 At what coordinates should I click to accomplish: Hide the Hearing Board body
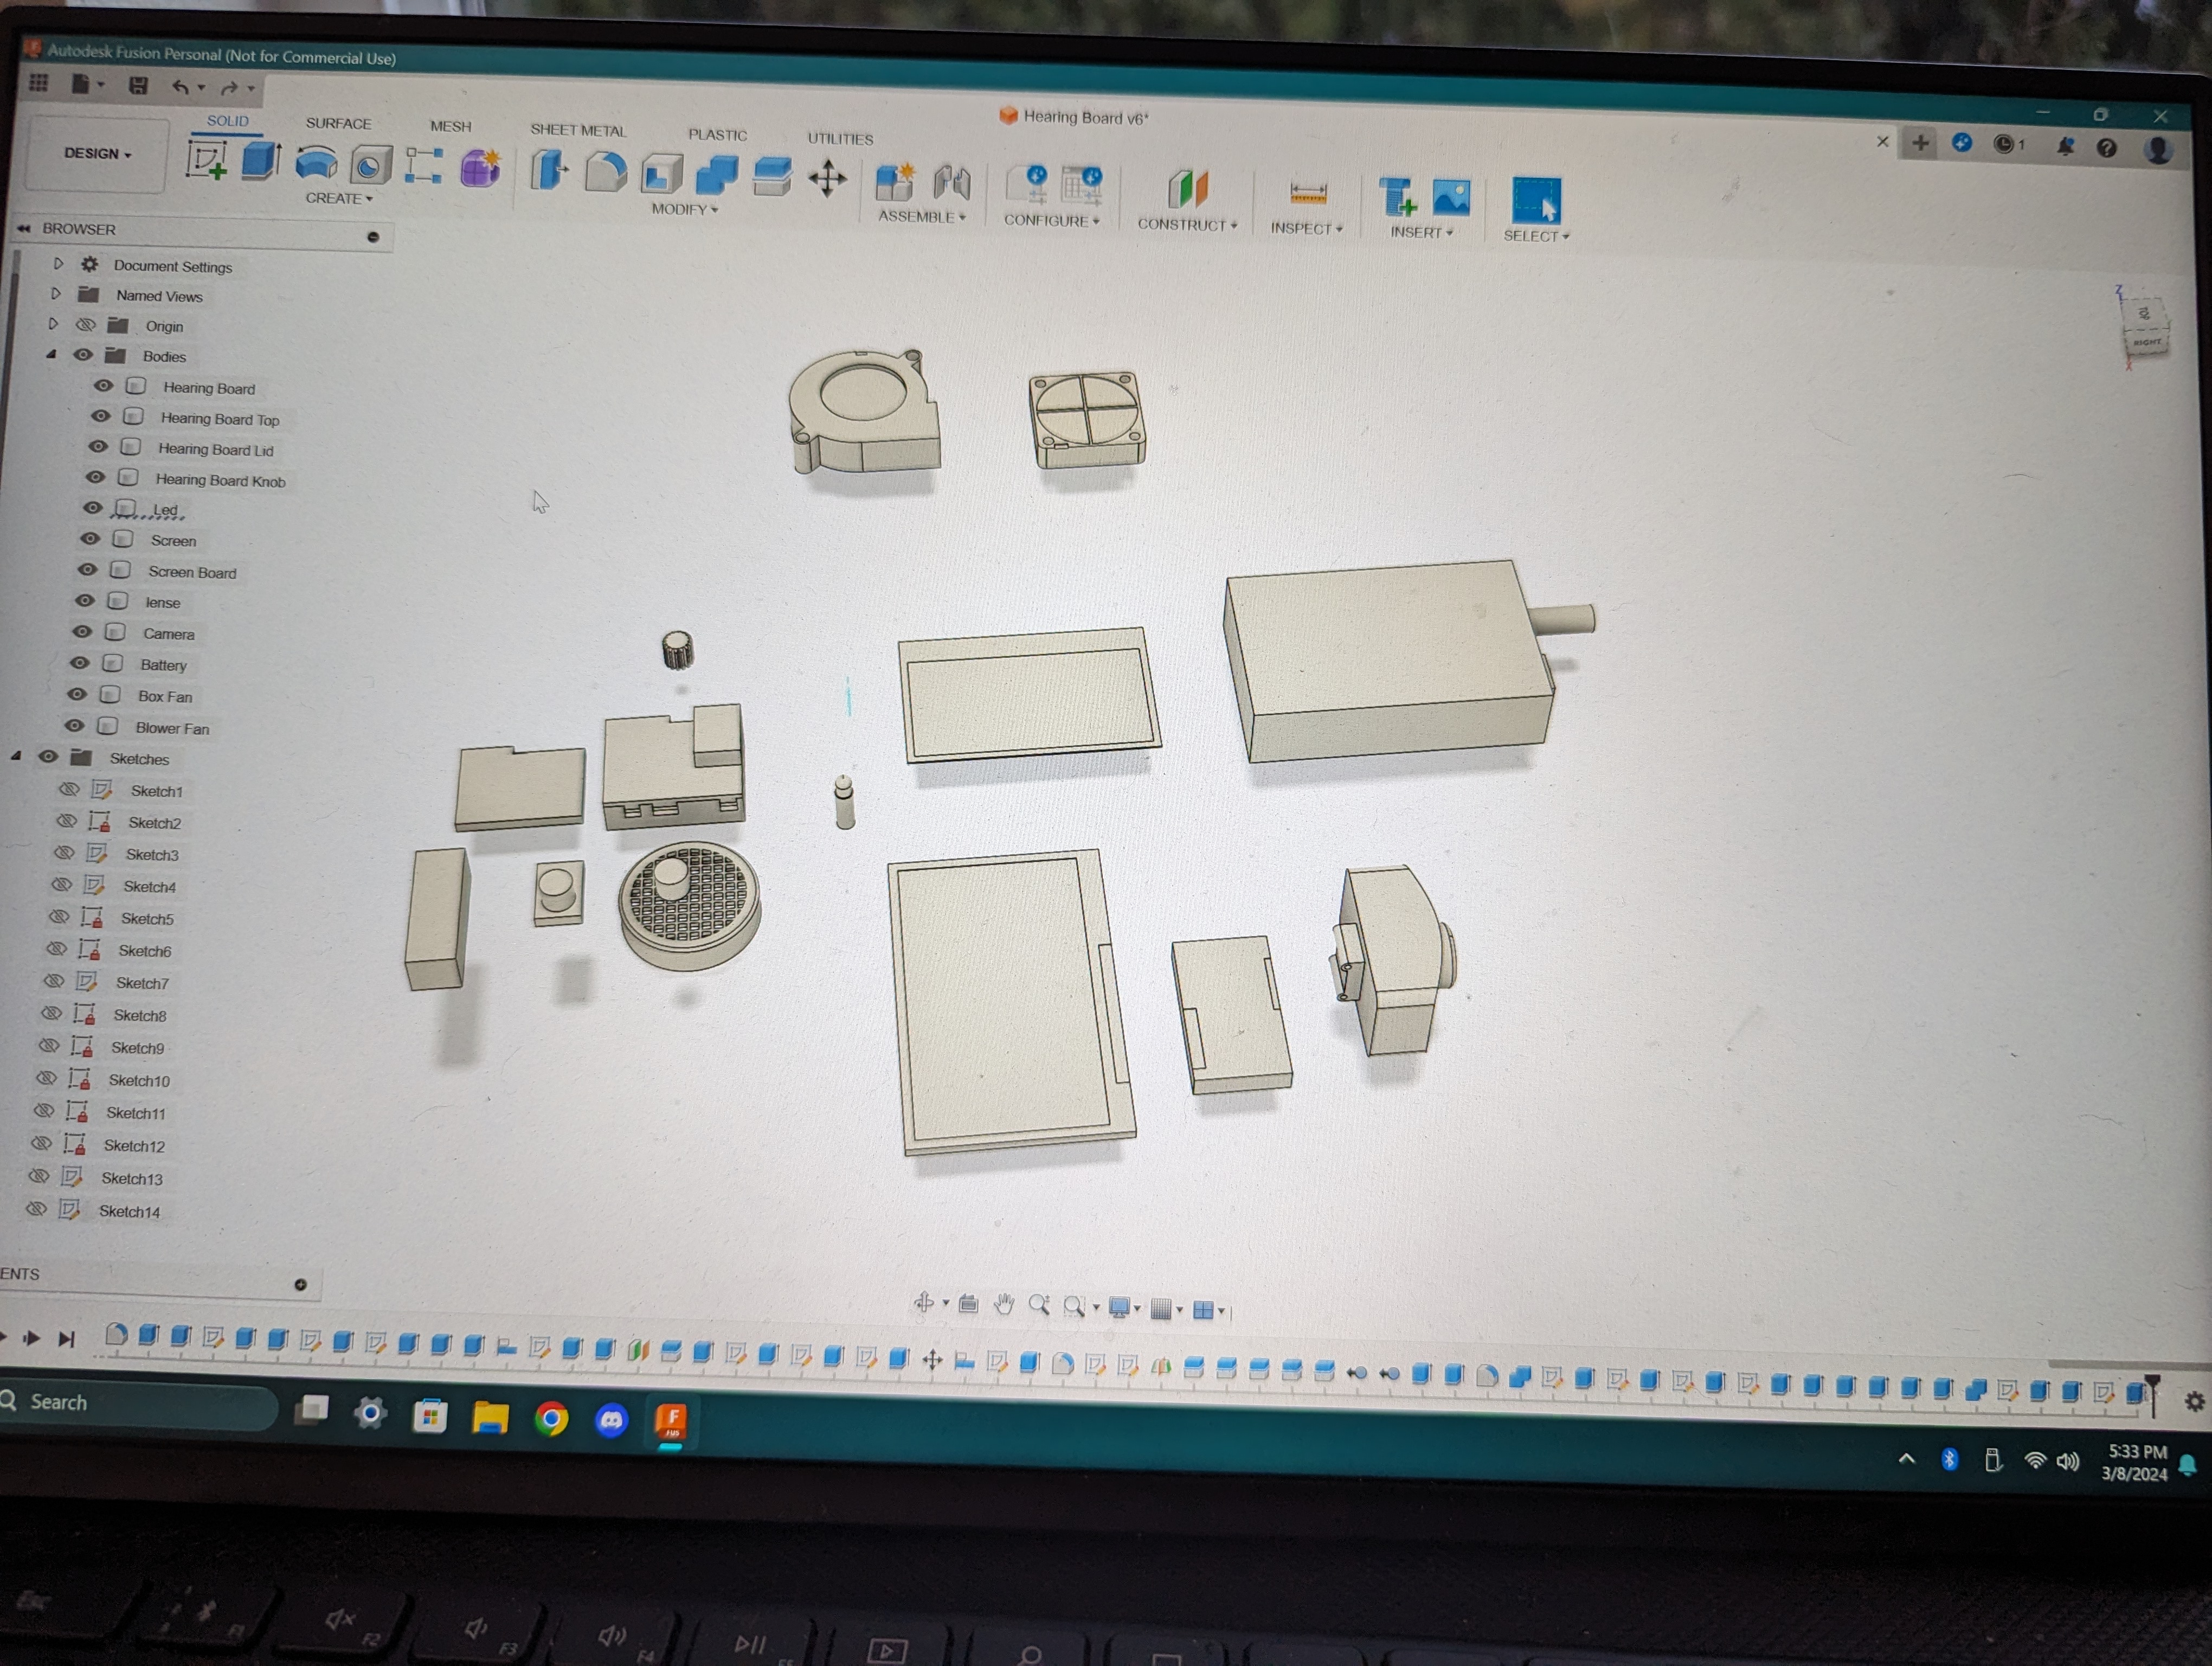coord(103,386)
